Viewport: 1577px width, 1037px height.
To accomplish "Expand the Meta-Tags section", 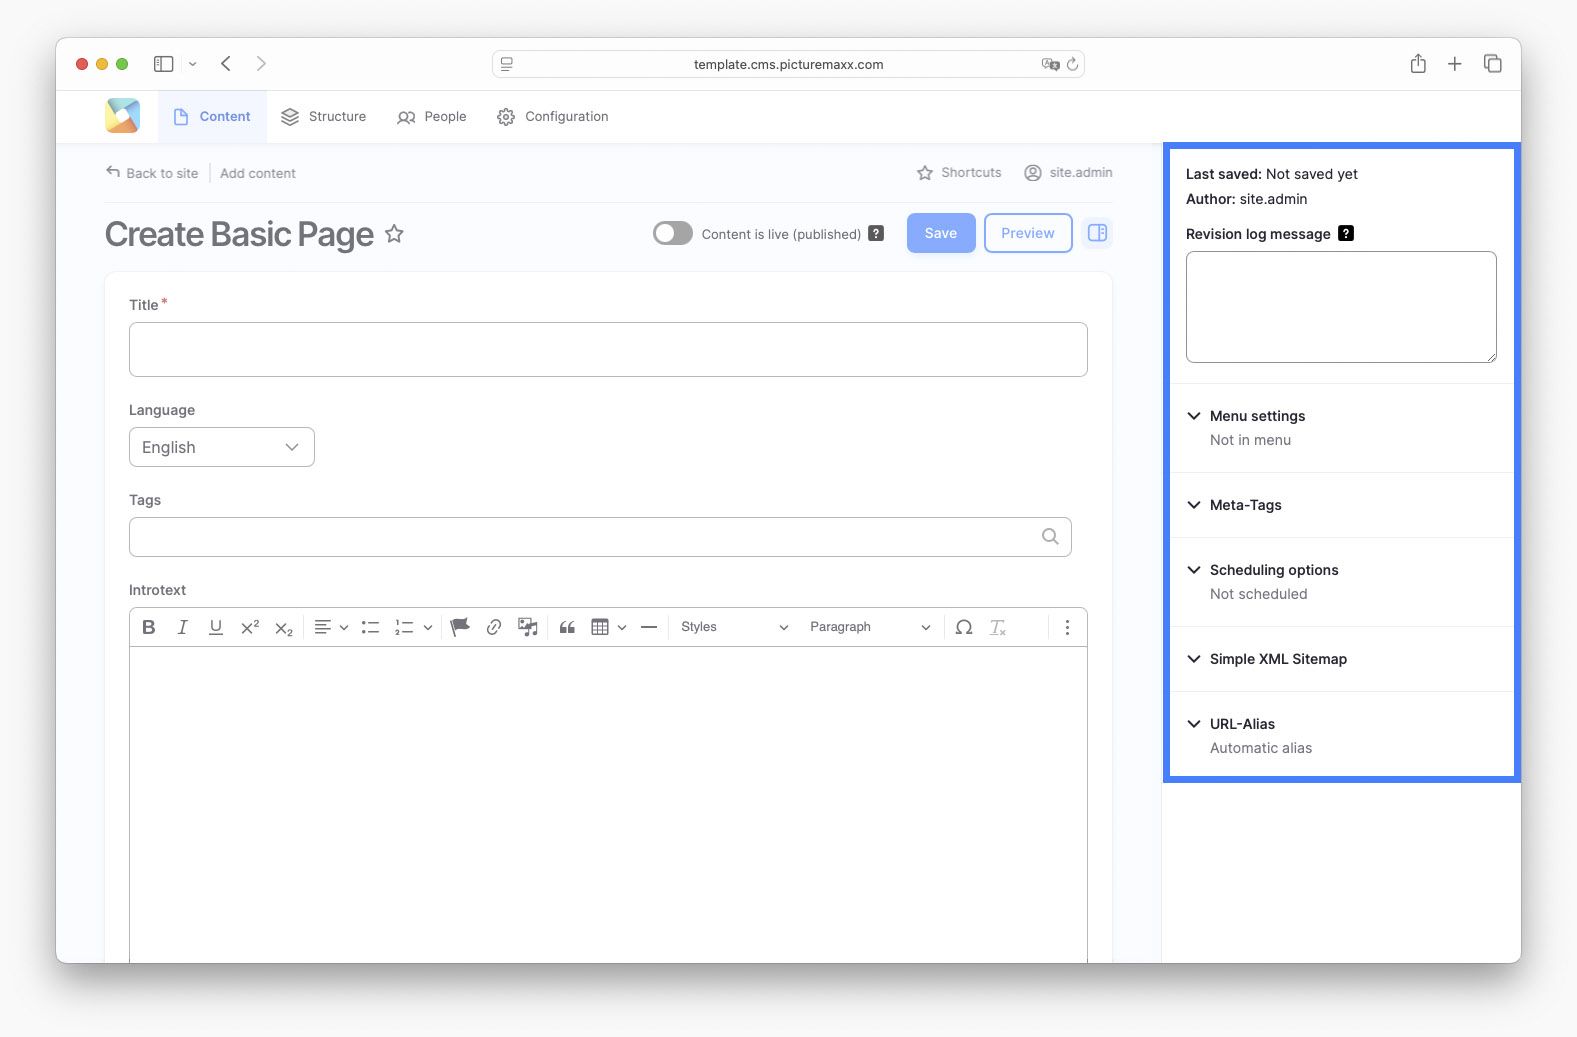I will (x=1245, y=505).
